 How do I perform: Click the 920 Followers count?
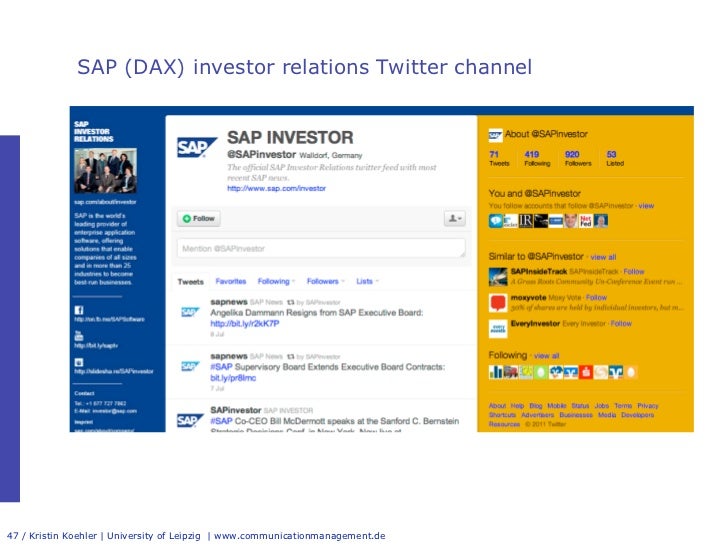point(578,158)
